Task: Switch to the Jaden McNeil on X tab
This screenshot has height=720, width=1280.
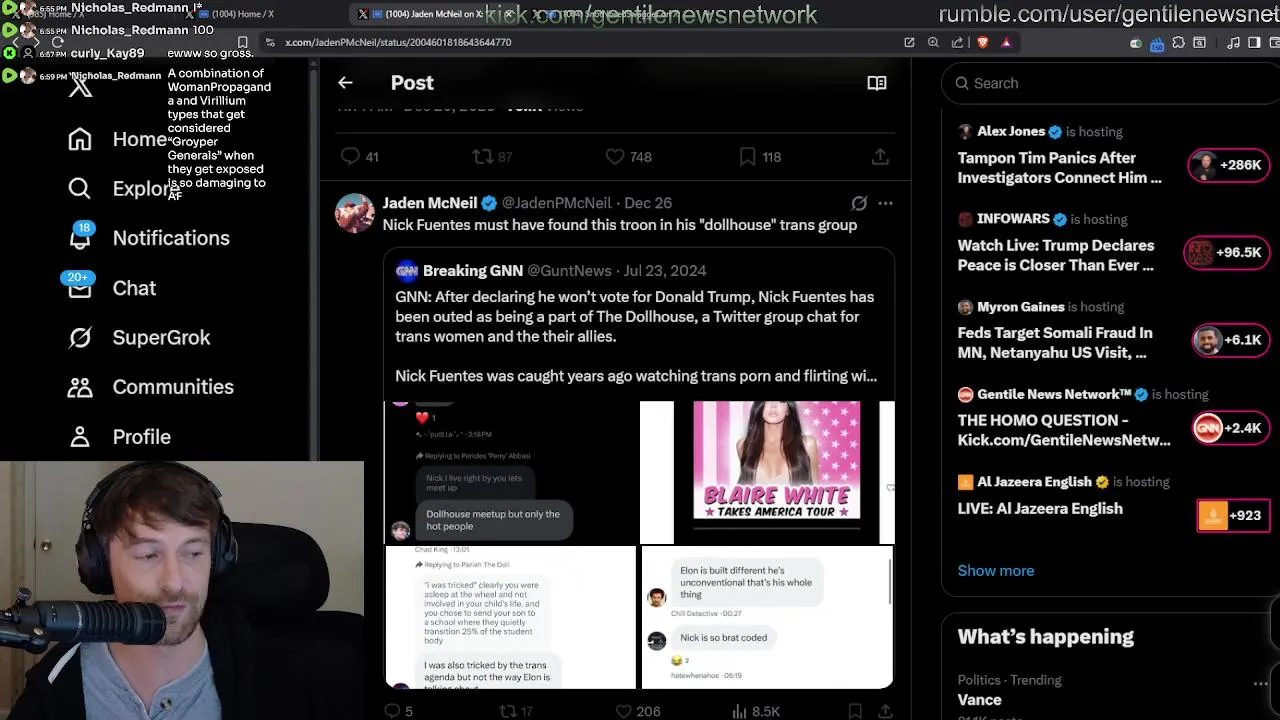Action: point(430,14)
